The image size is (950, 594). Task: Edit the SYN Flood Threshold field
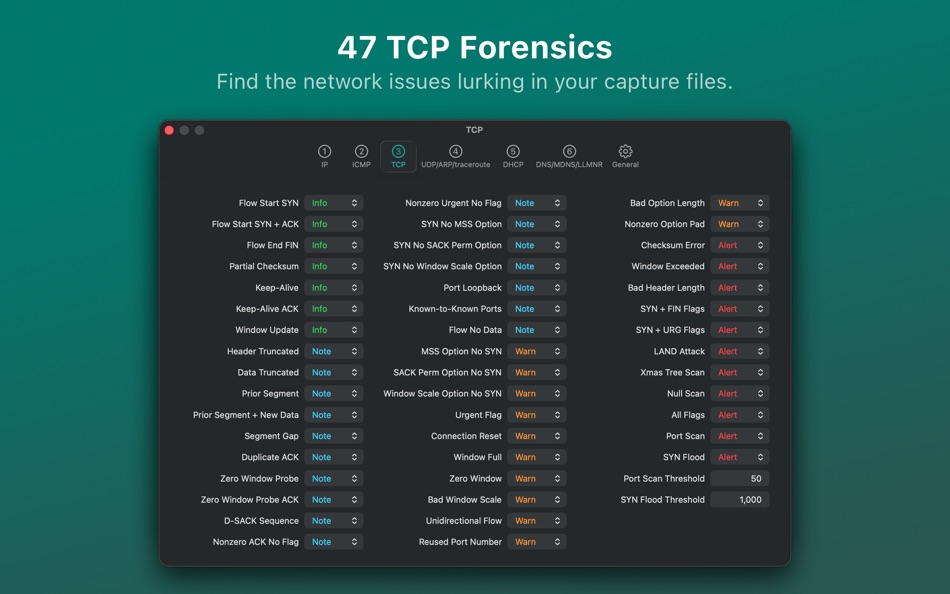click(x=739, y=499)
